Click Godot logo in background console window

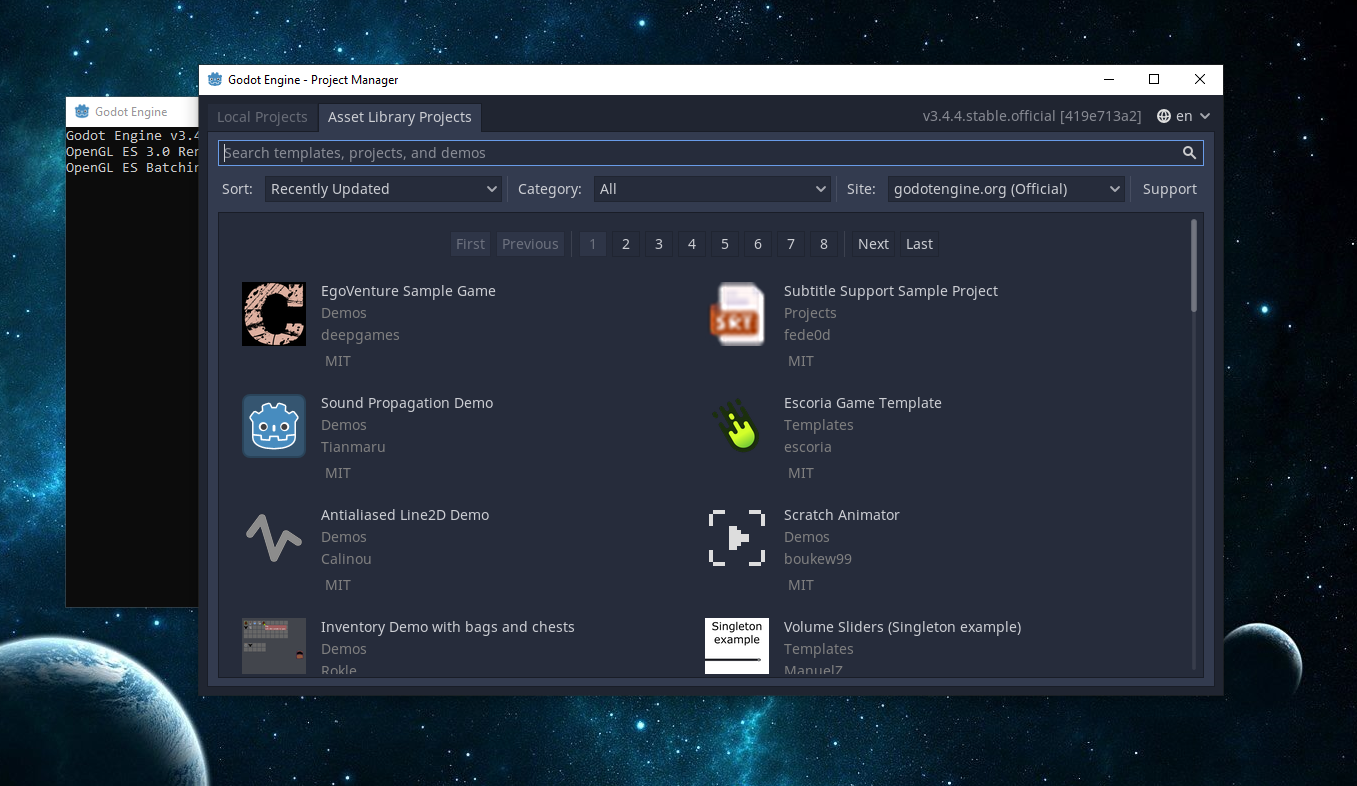pos(82,112)
